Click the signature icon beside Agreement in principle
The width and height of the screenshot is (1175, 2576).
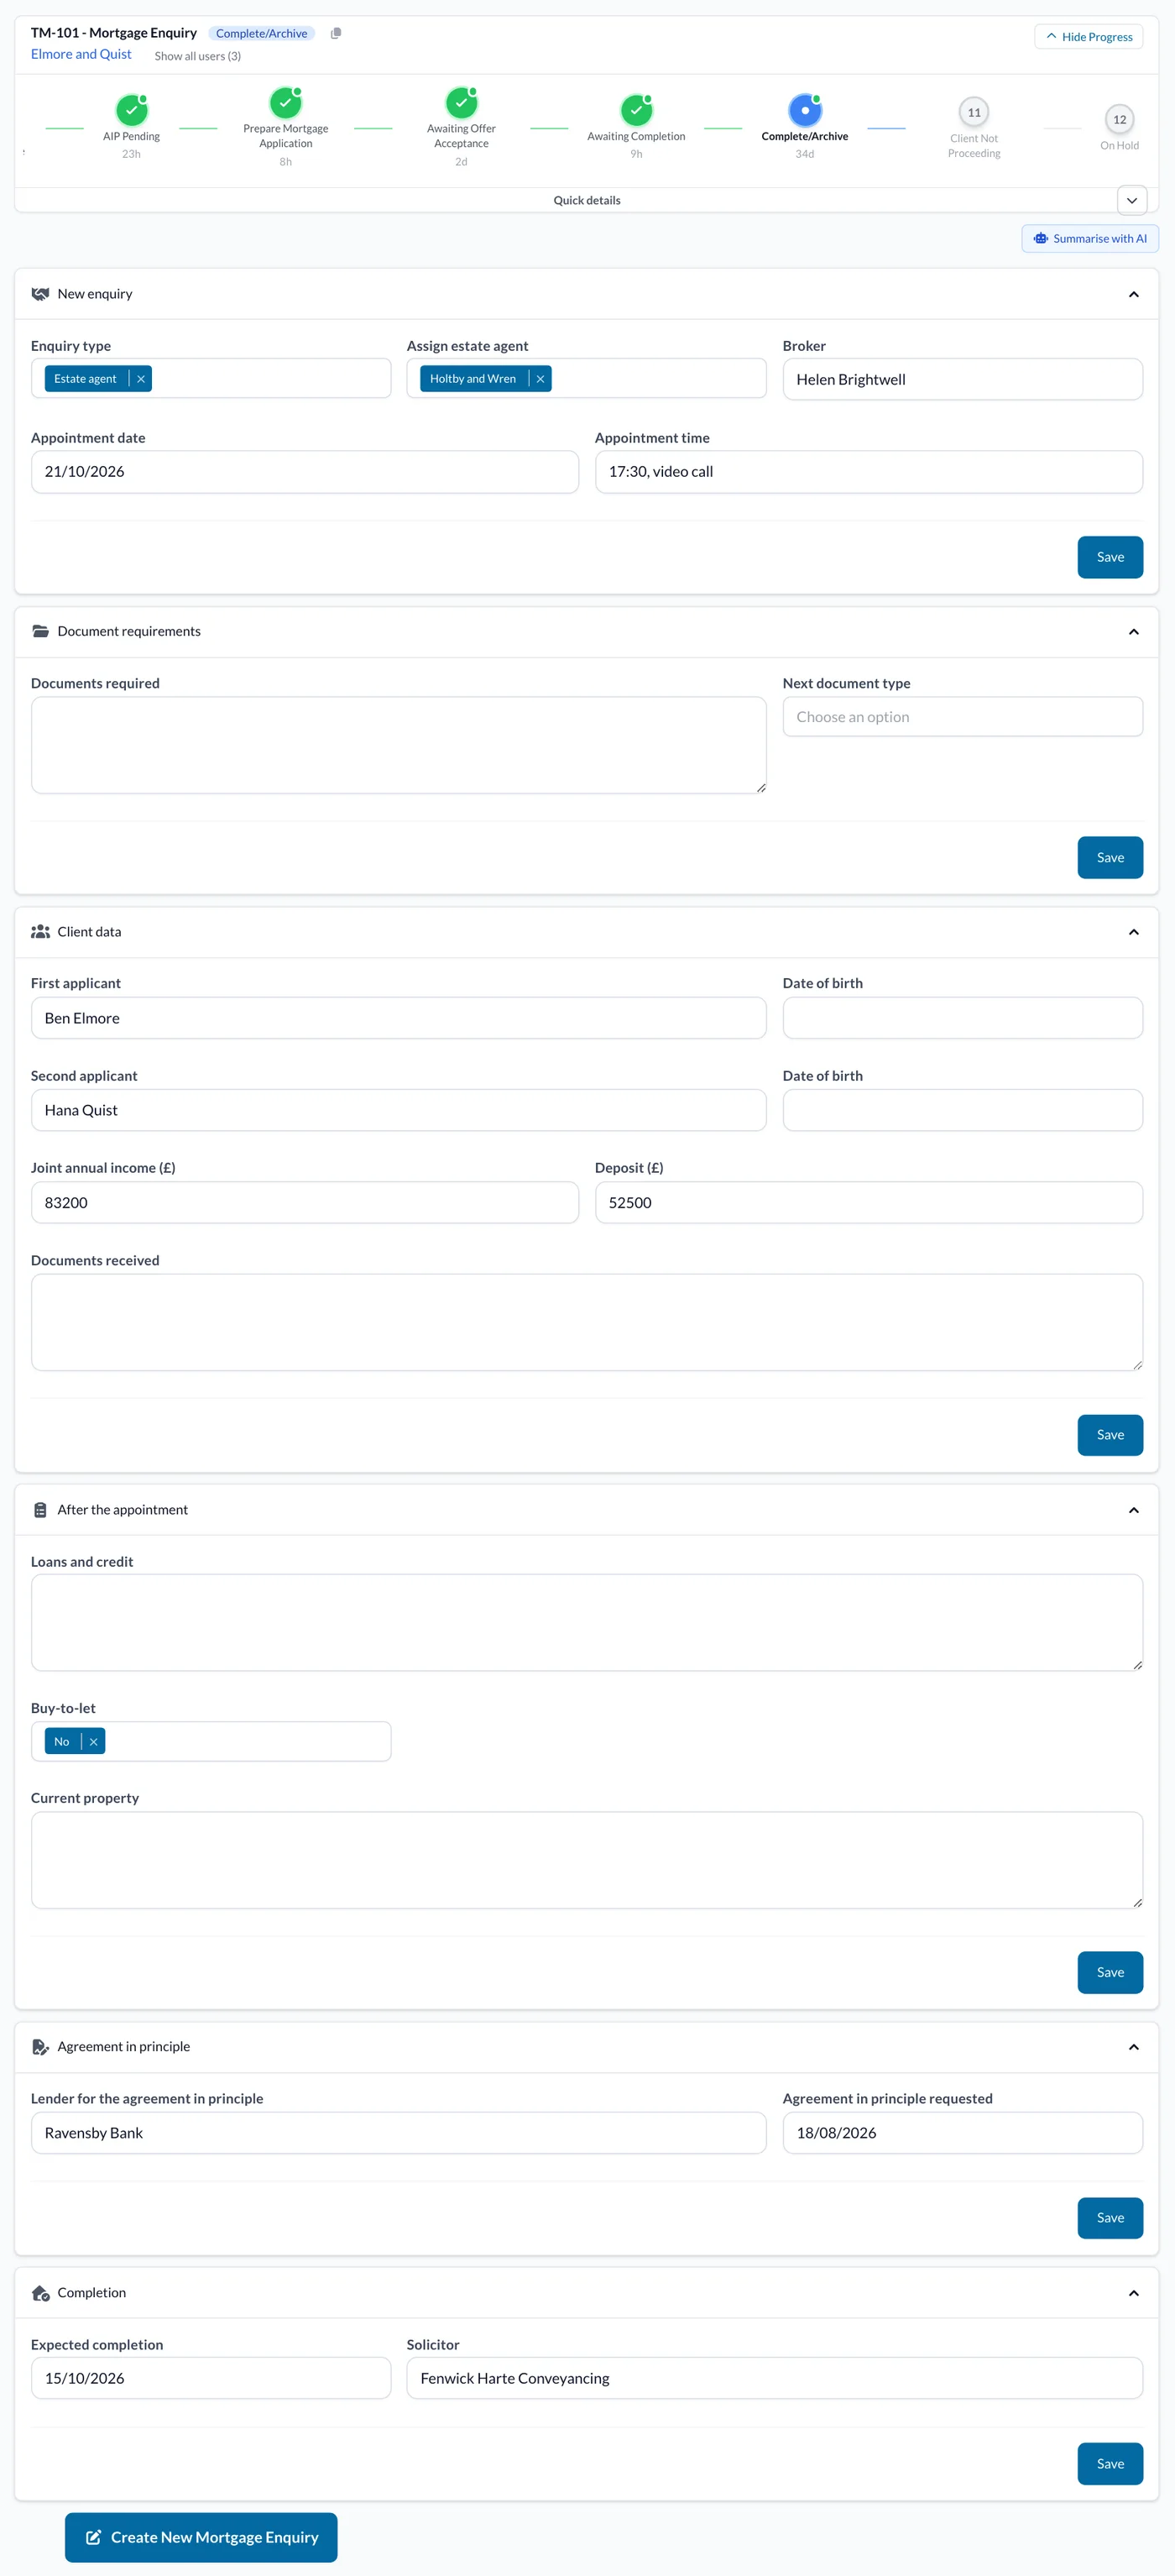[x=40, y=2047]
